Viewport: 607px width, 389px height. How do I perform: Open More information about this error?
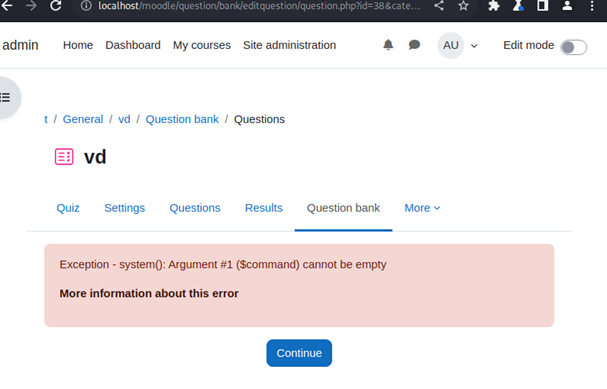(x=149, y=294)
